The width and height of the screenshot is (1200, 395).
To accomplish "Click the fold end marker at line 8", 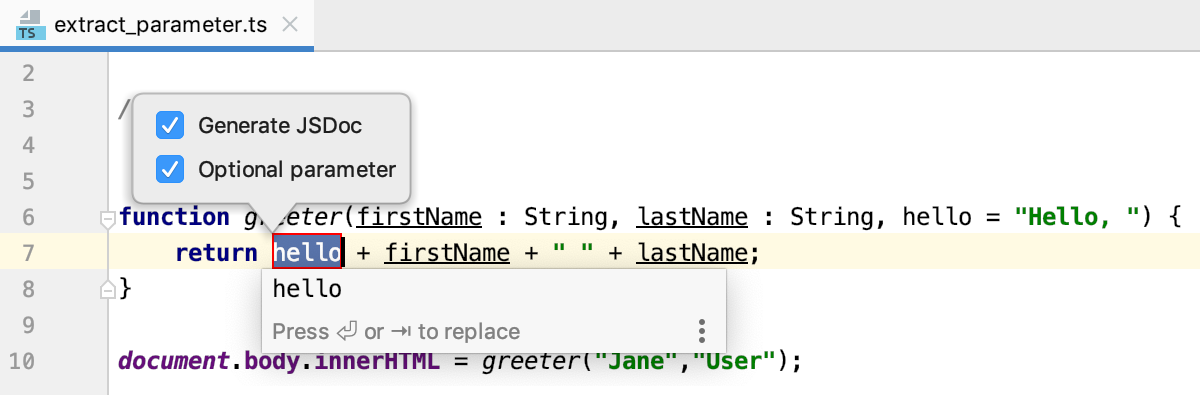I will coord(108,290).
